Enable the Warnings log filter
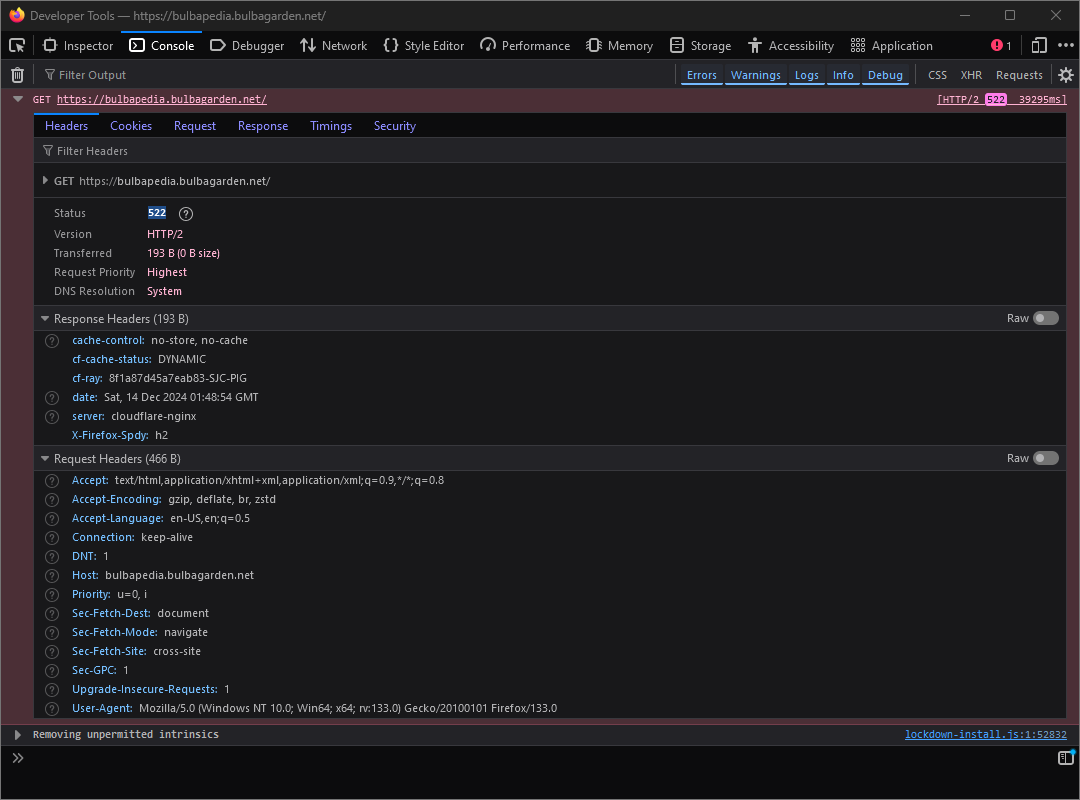The height and width of the screenshot is (800, 1080). coord(755,74)
